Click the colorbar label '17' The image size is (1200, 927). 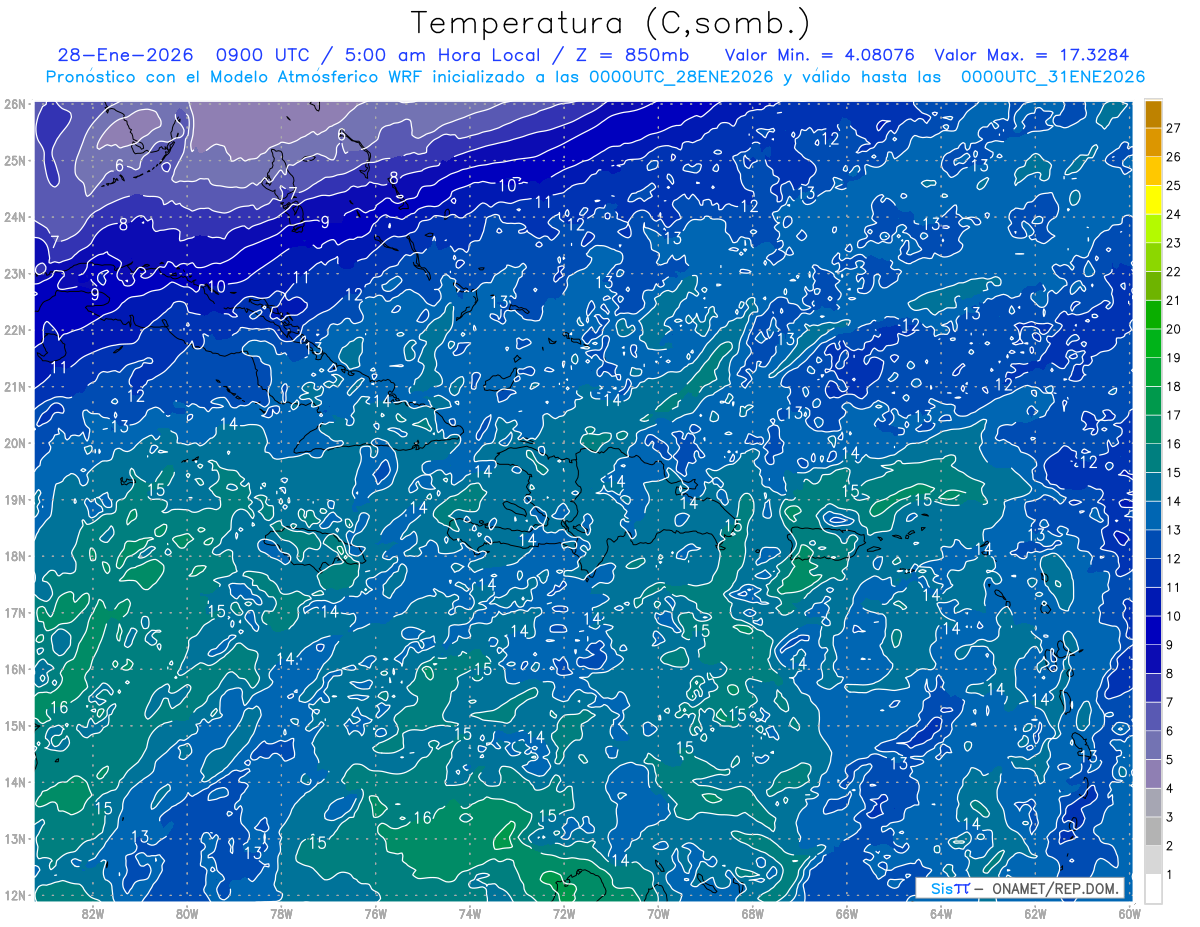(1173, 415)
